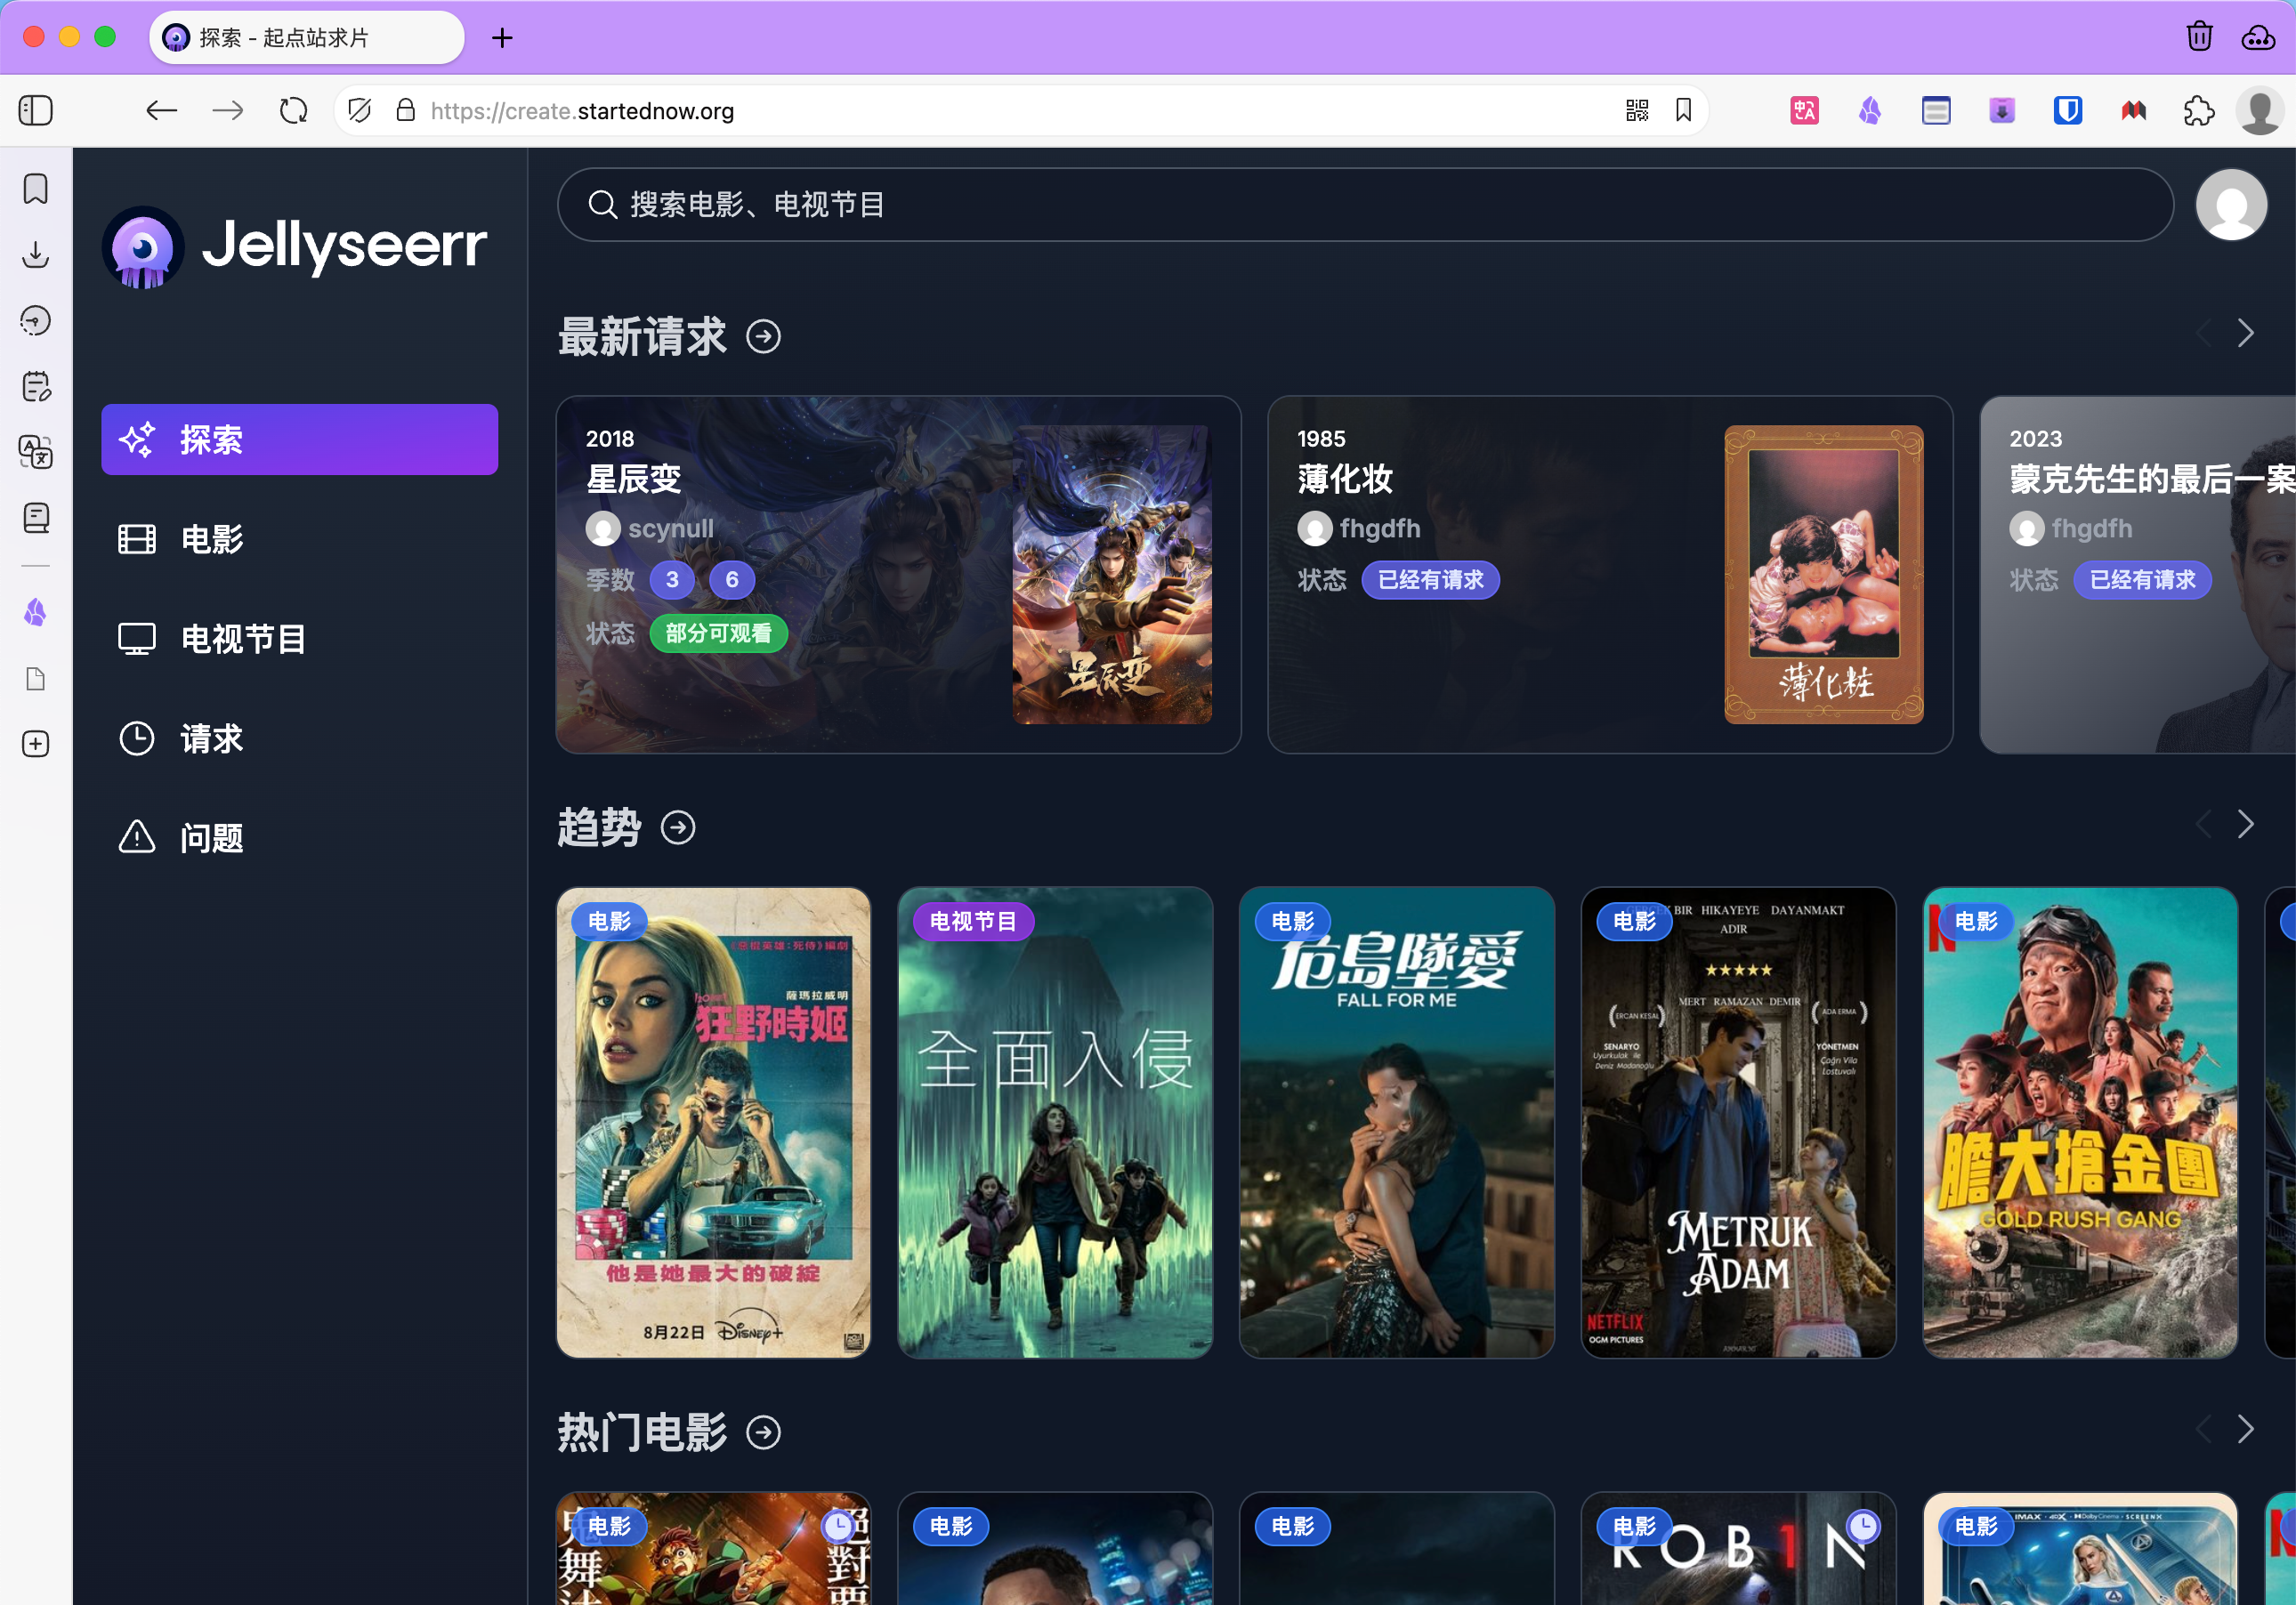Click the scynull requester name
This screenshot has height=1605, width=2296.
pyautogui.click(x=671, y=528)
